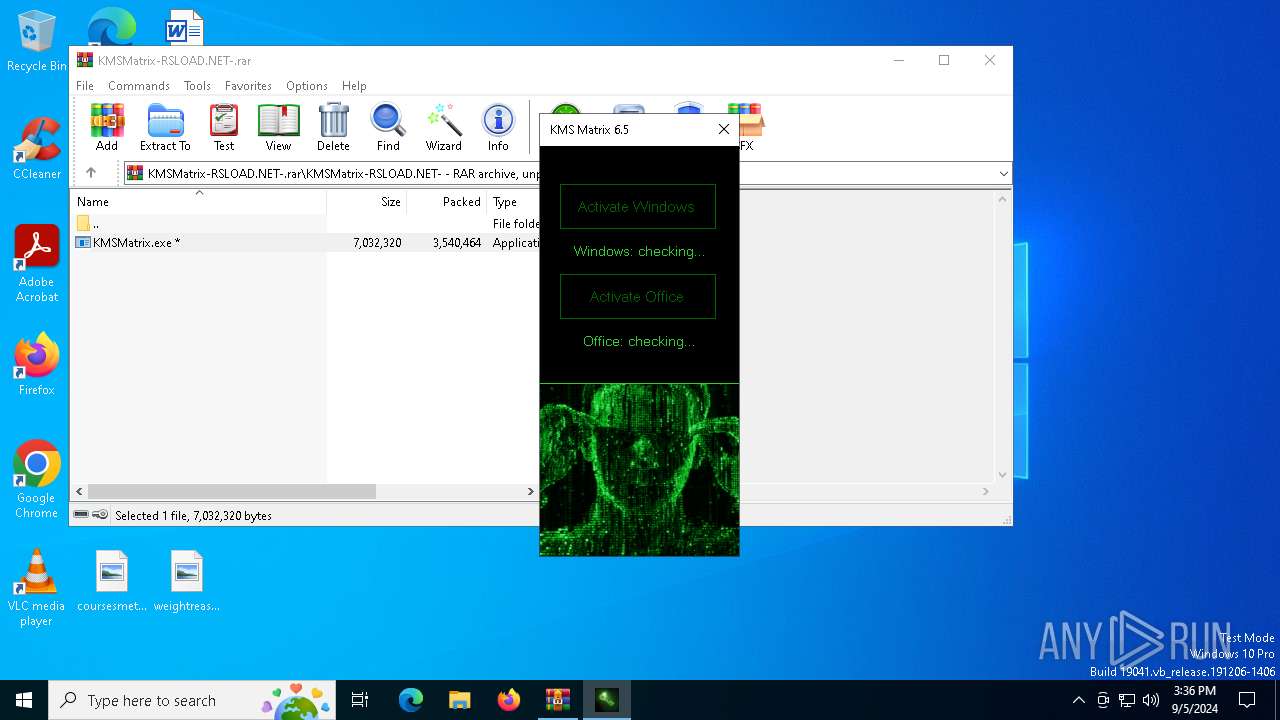Click the Word document desktop icon
The height and width of the screenshot is (720, 1280).
point(184,27)
